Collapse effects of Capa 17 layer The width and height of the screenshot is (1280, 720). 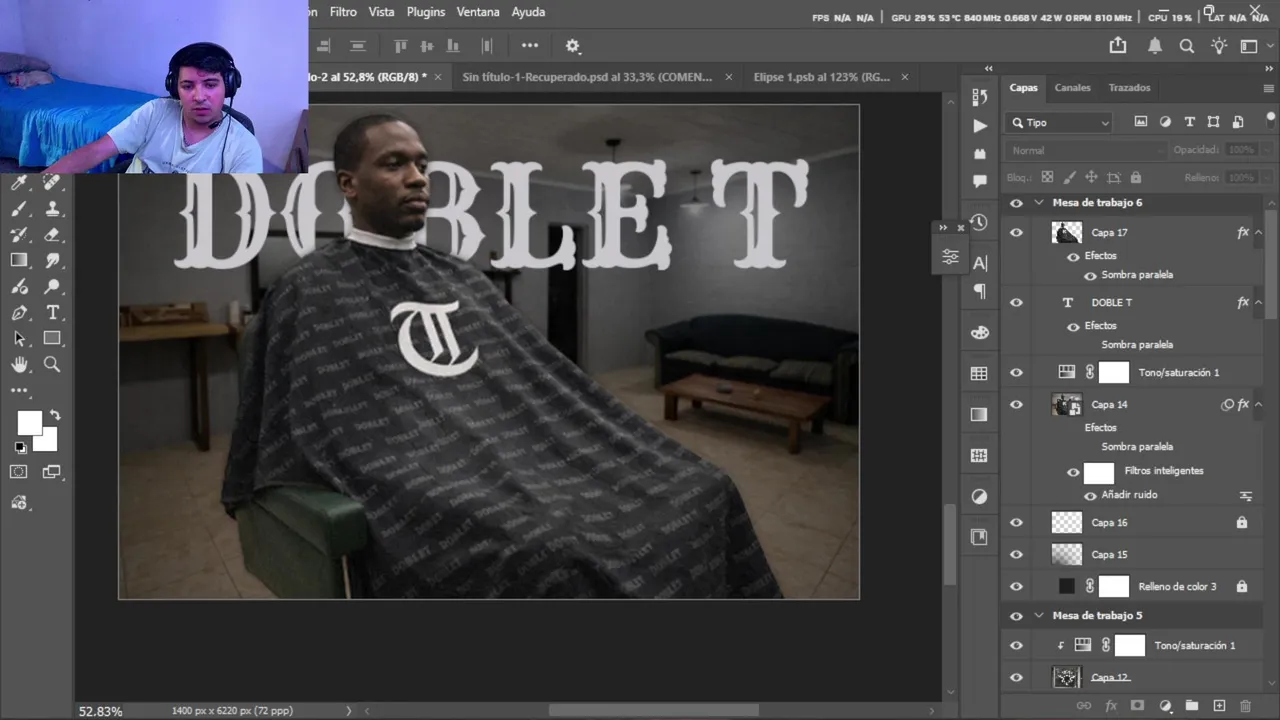click(1258, 233)
